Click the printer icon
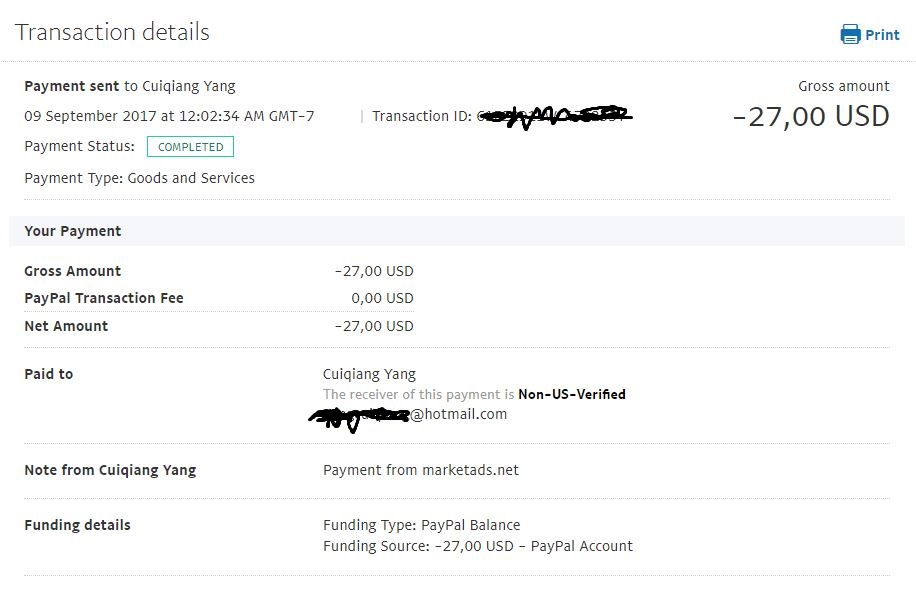The width and height of the screenshot is (916, 589). click(850, 35)
